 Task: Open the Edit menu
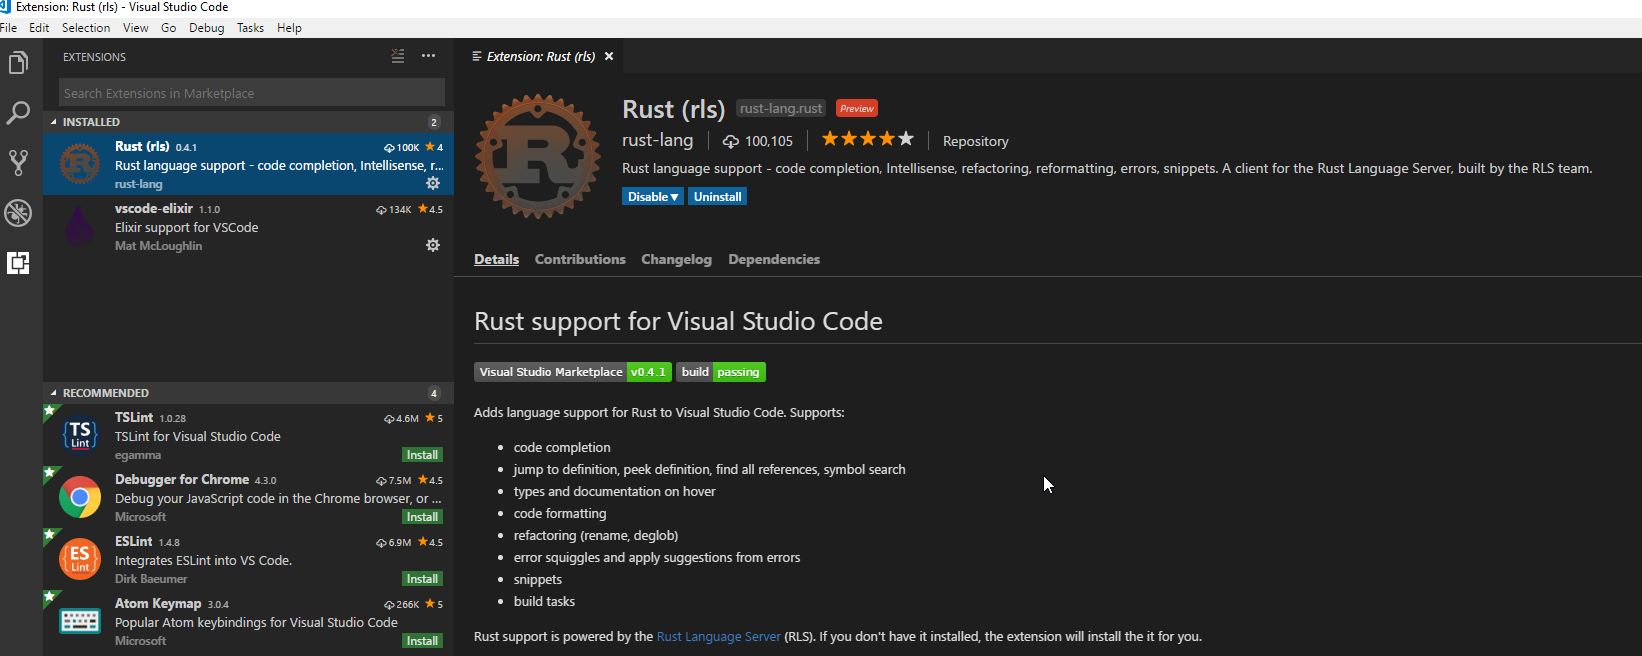pos(39,28)
